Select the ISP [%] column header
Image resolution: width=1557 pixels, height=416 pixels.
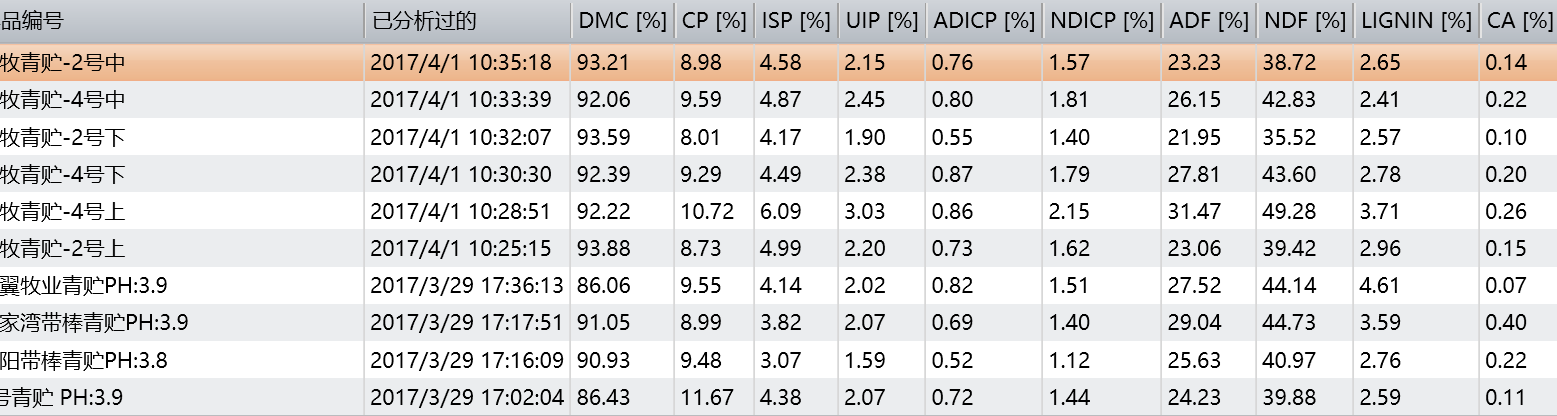tap(795, 21)
